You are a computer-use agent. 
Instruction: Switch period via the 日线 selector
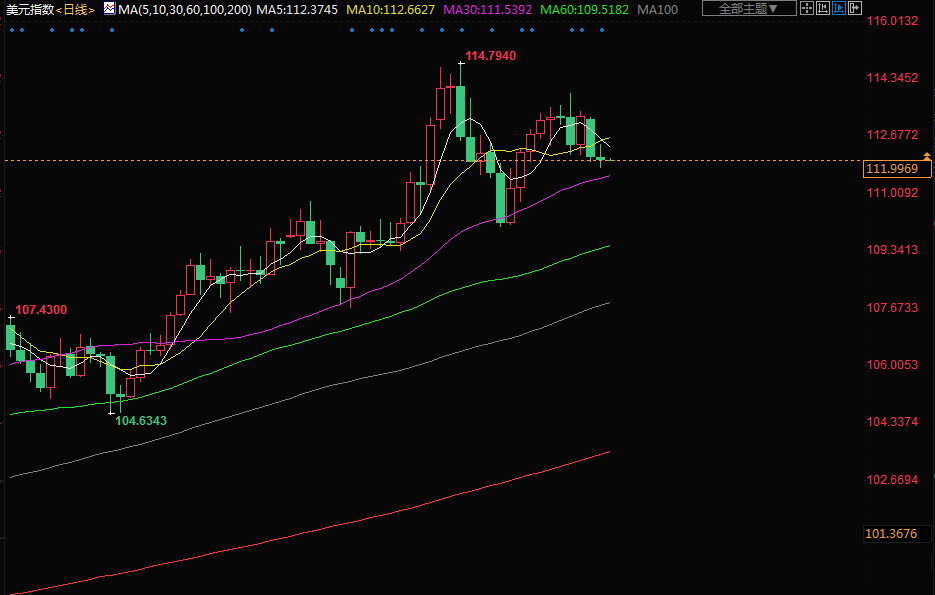76,9
